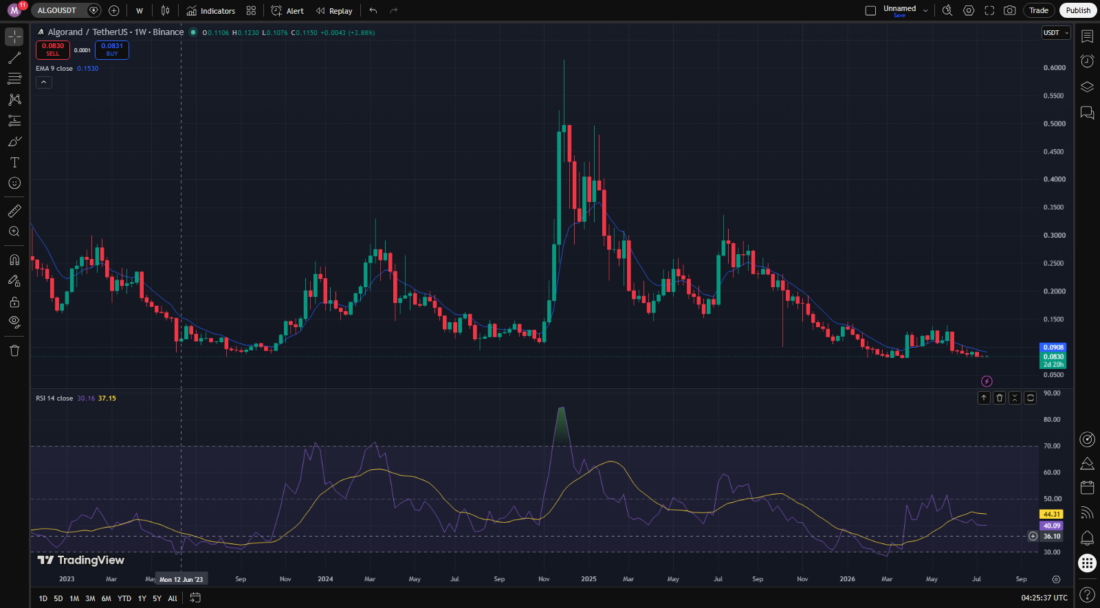Screen dimensions: 1100x608
Task: Open the object tree layers panel
Action: click(x=1087, y=87)
